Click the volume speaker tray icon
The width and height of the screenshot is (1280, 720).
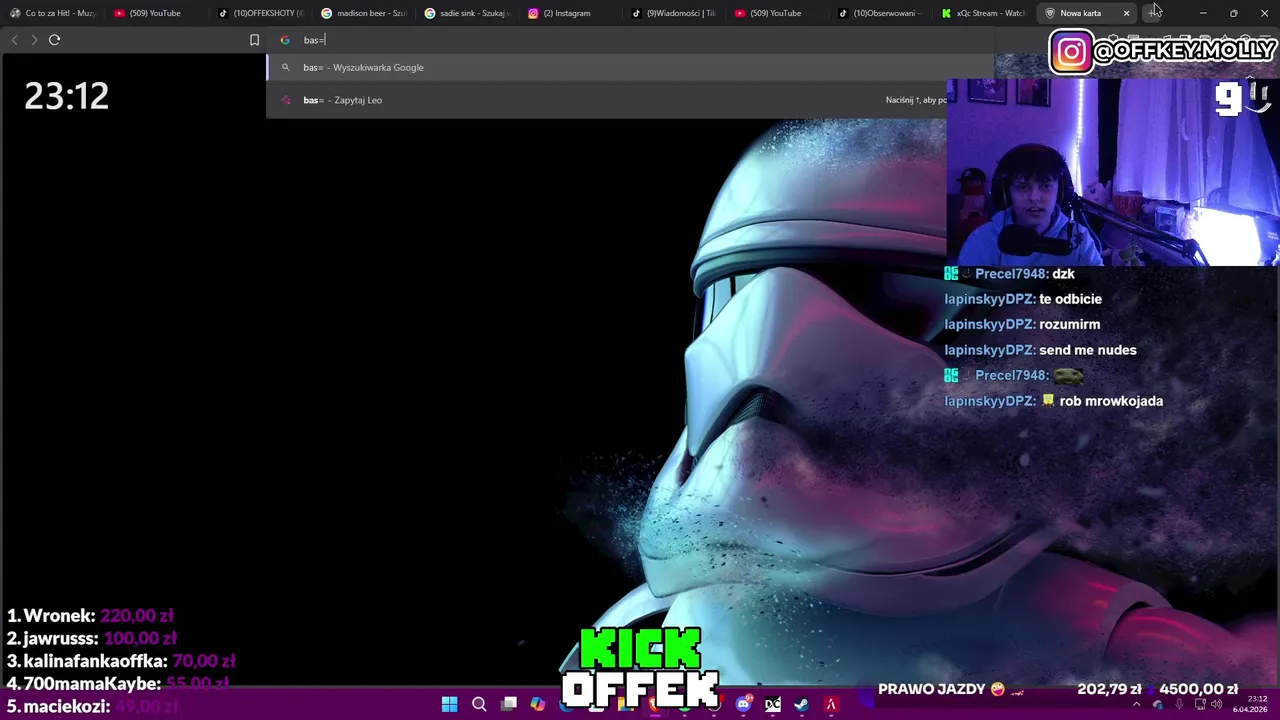click(1217, 705)
